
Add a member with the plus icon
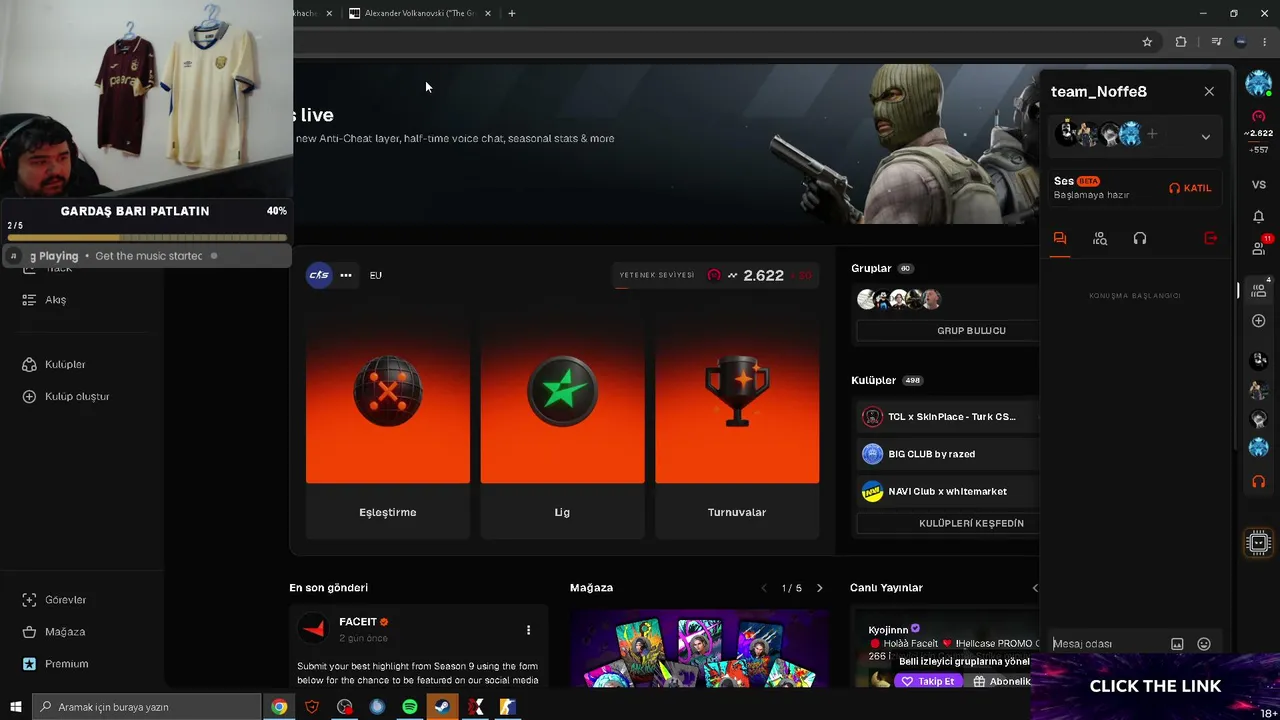click(x=1152, y=133)
